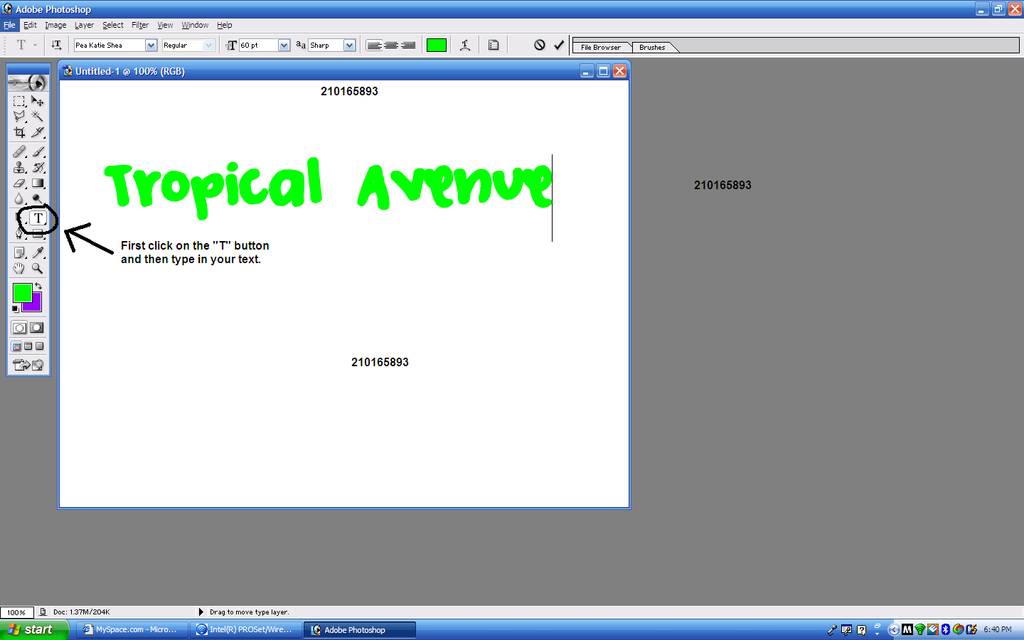Image resolution: width=1024 pixels, height=640 pixels.
Task: Click purple background color swatch
Action: (34, 305)
